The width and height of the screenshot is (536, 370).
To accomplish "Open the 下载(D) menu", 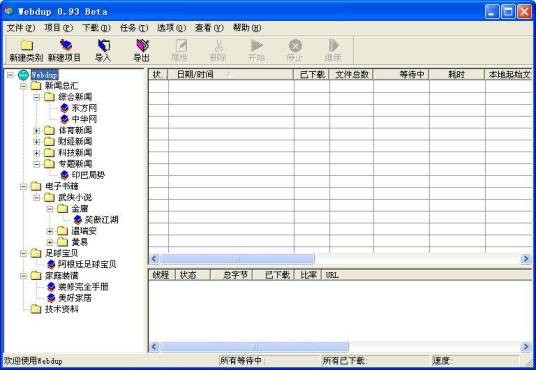I will [x=96, y=28].
